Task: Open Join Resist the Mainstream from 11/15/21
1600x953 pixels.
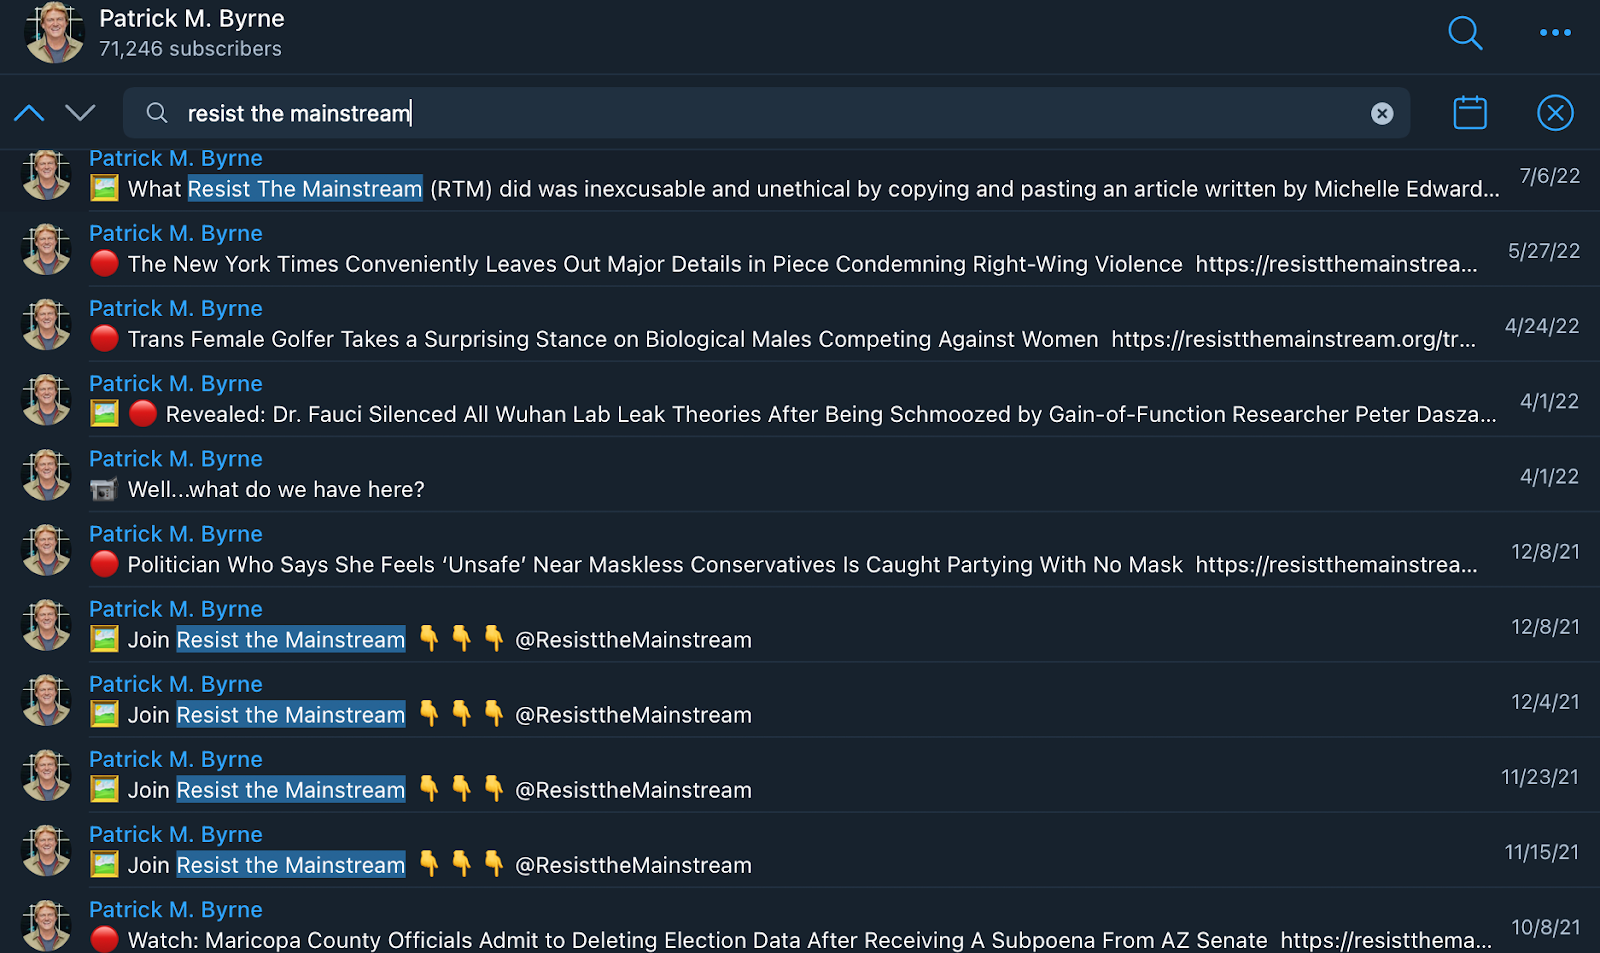Action: (x=800, y=851)
